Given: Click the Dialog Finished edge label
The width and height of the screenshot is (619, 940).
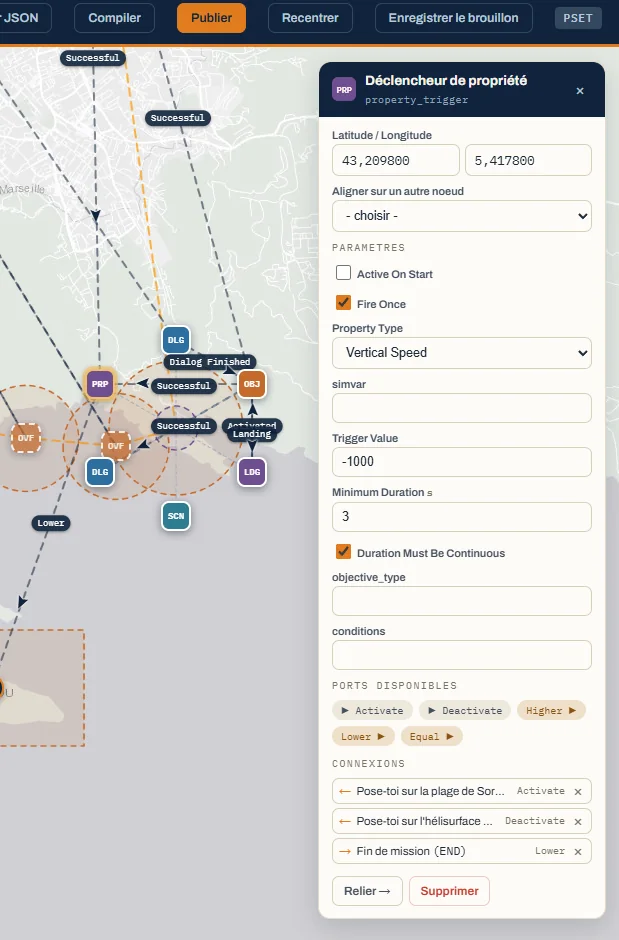Looking at the screenshot, I should (210, 361).
